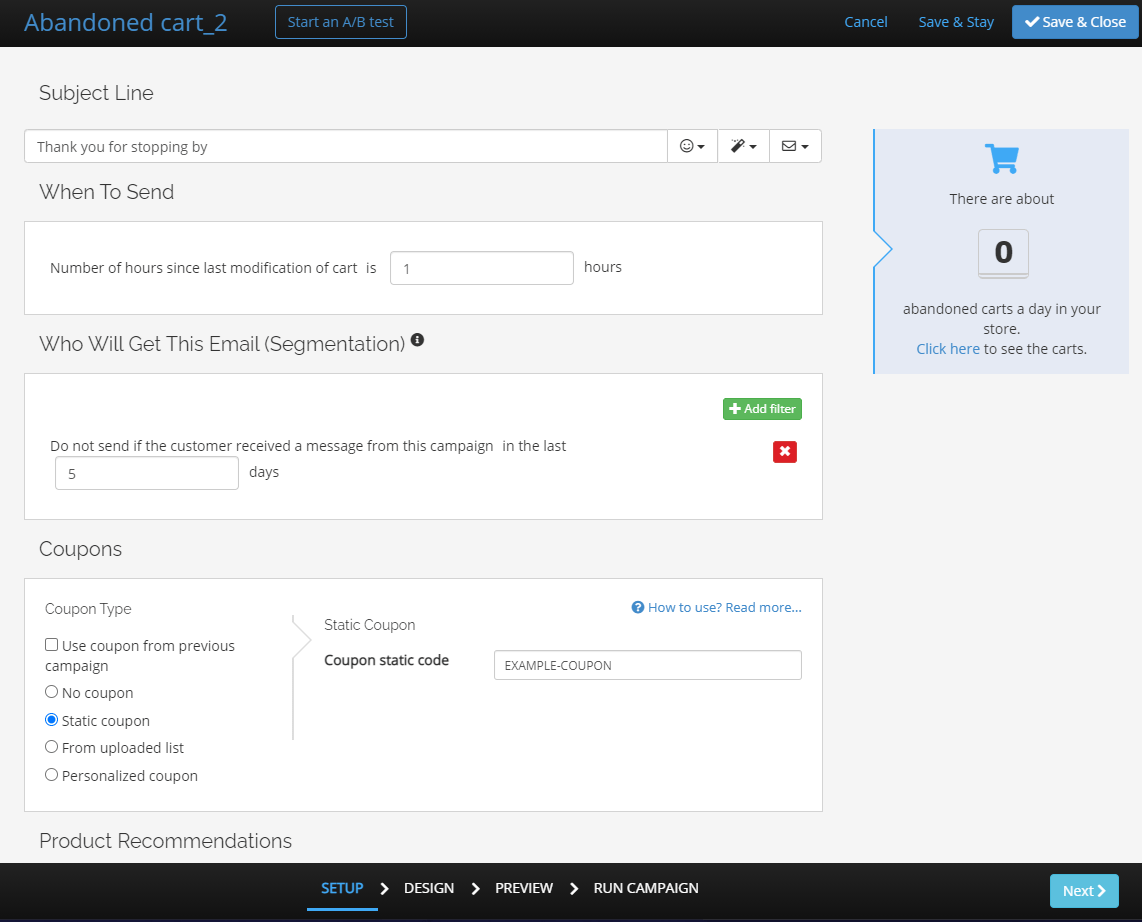Go to the DESIGN step
The image size is (1142, 922).
(x=429, y=888)
